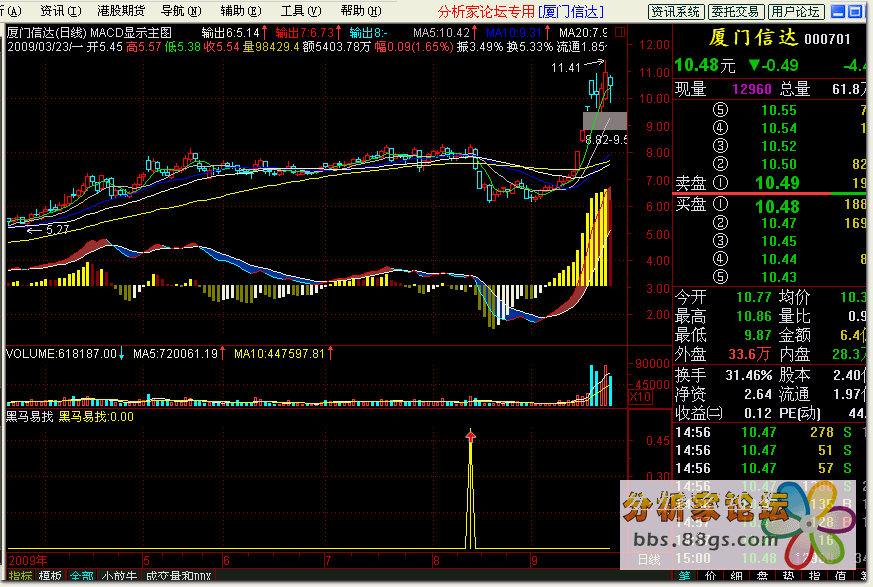Open the 导航(N) menu
The height and width of the screenshot is (587, 873).
[181, 11]
